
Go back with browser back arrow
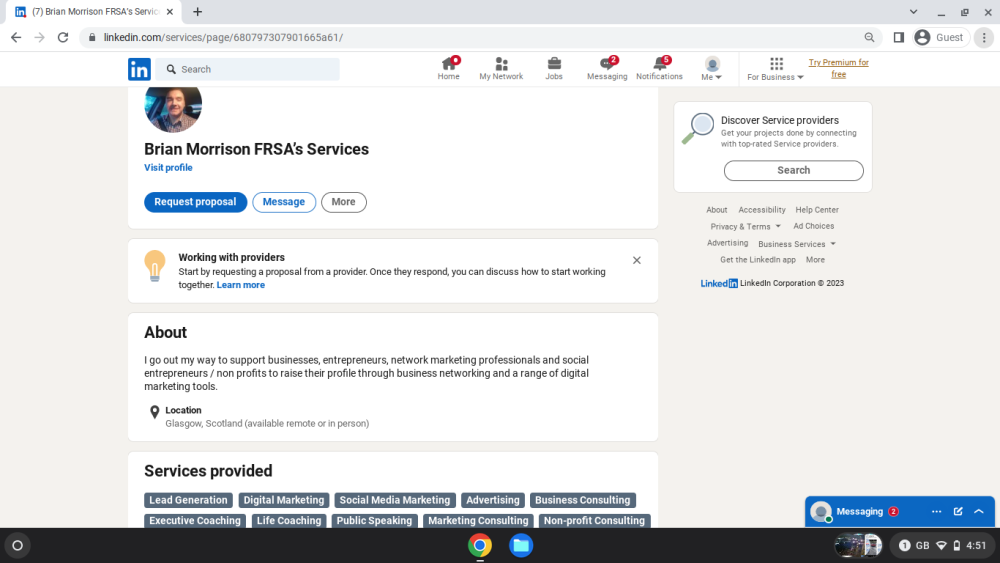point(16,38)
